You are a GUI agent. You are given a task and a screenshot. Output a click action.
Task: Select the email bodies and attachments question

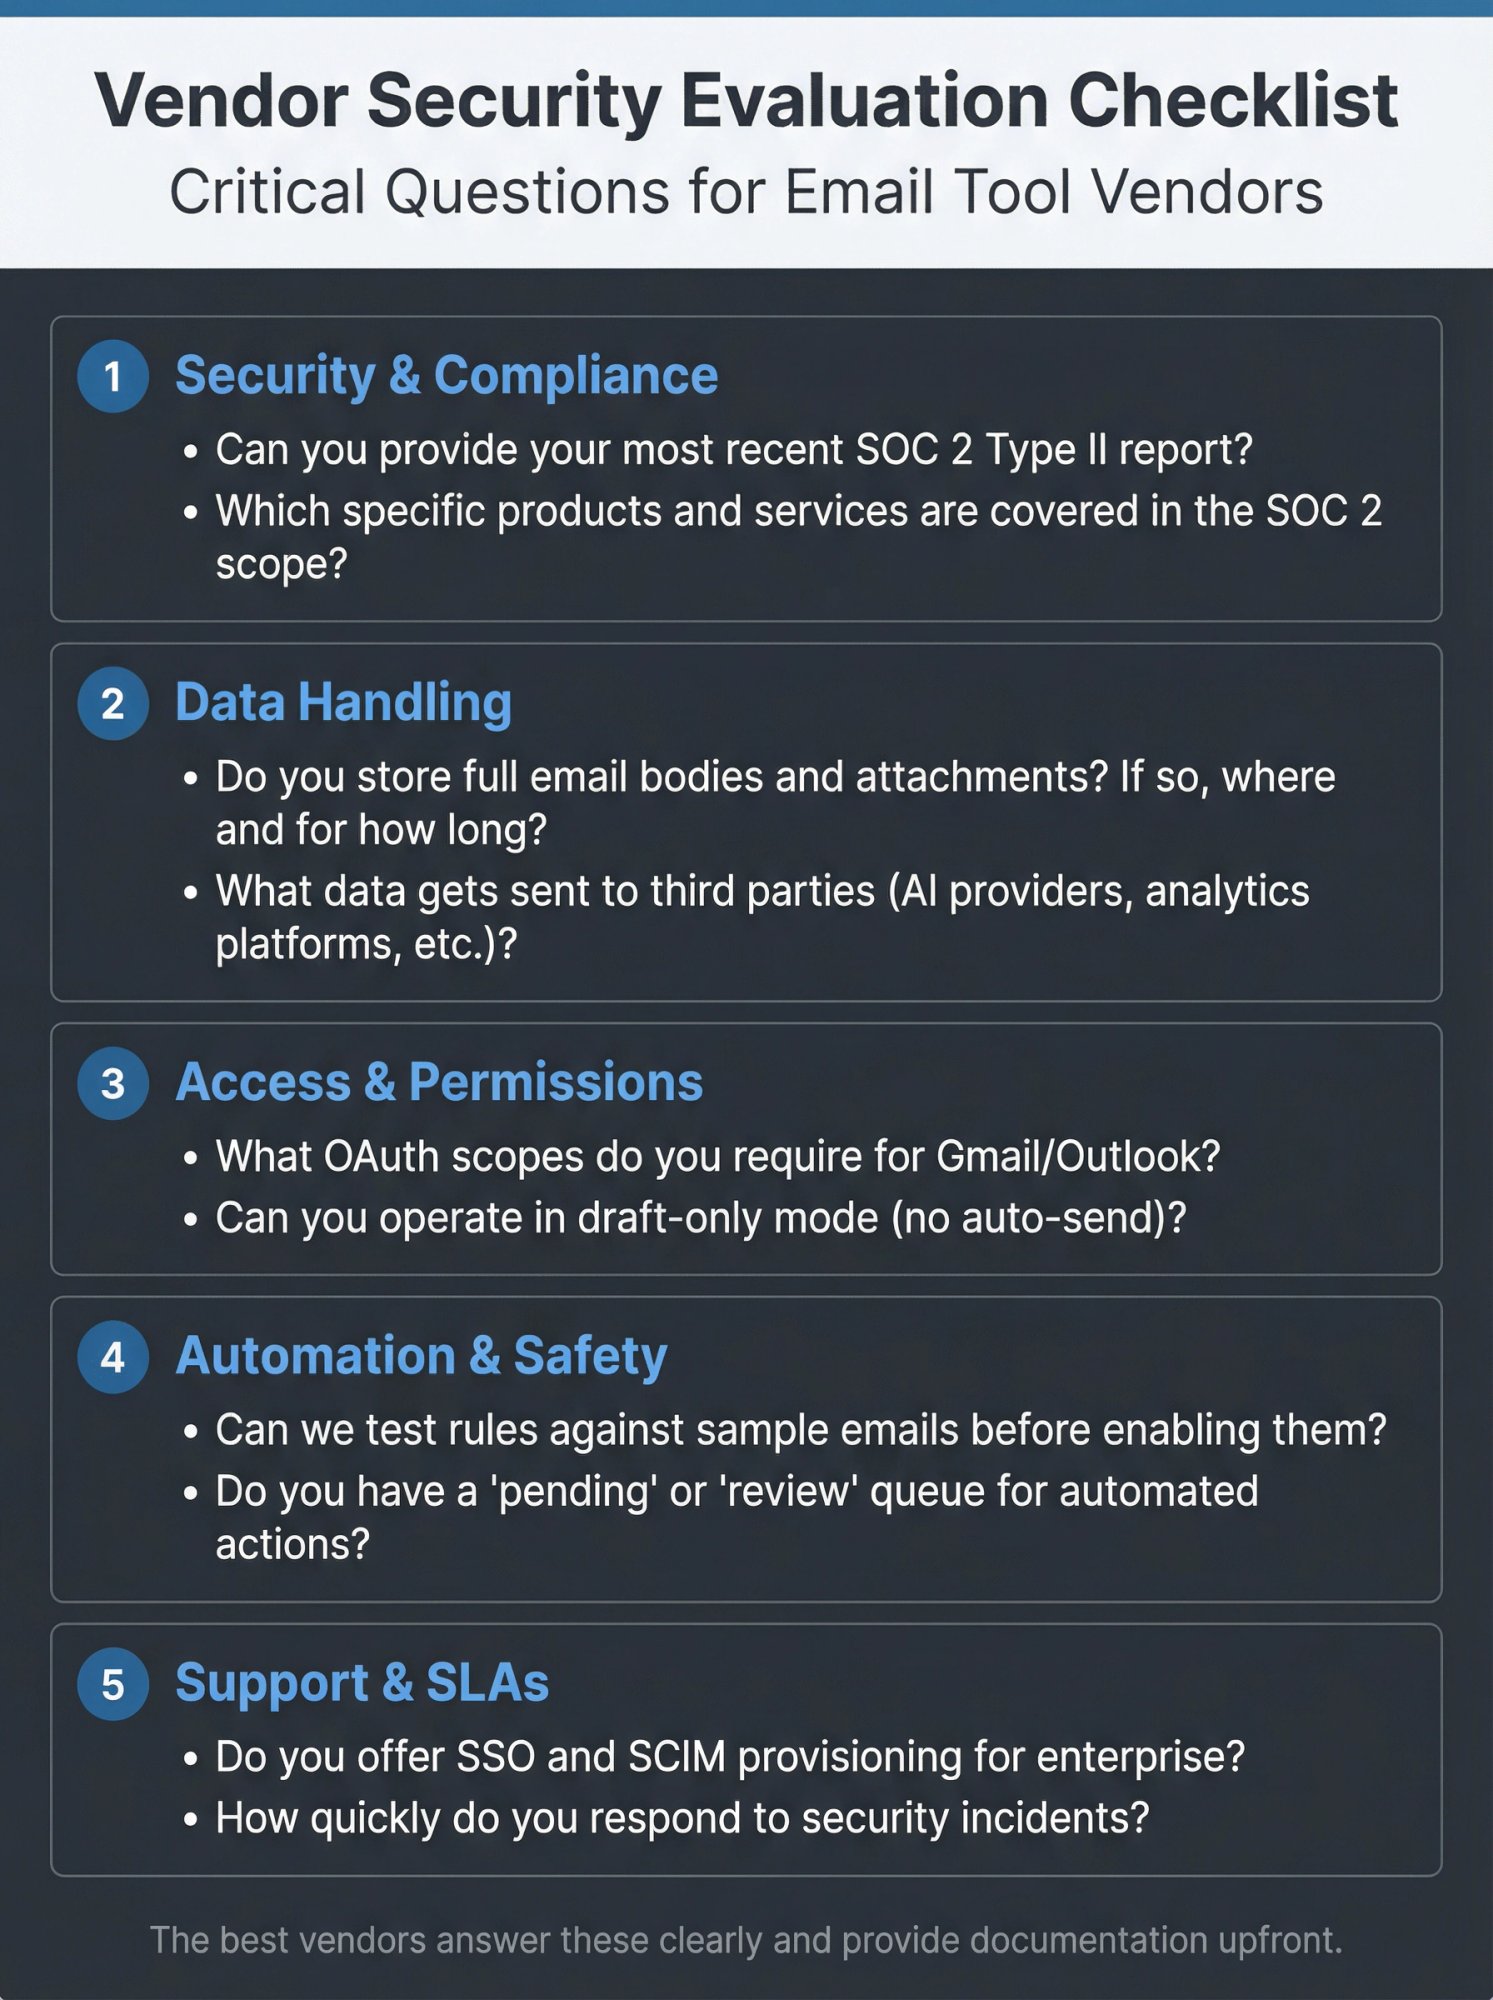click(x=775, y=803)
